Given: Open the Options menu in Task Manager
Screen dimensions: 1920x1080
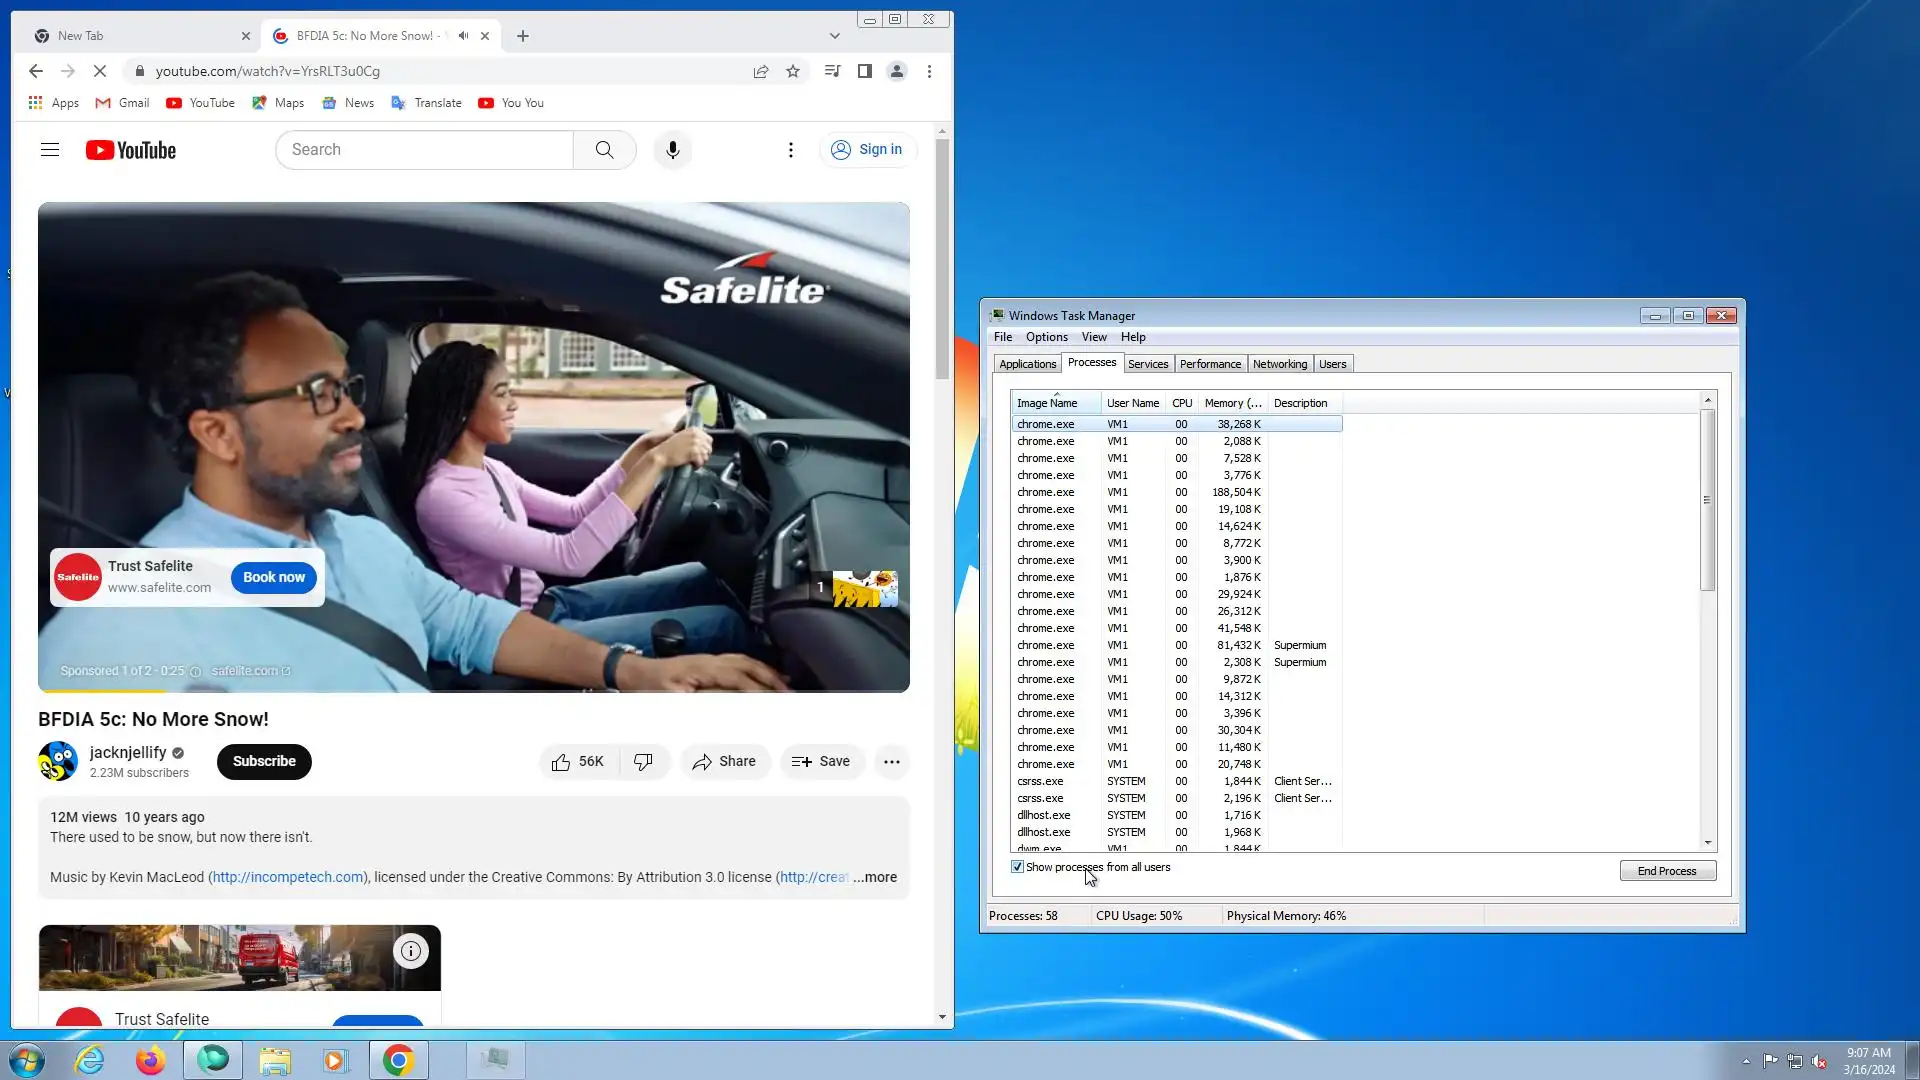Looking at the screenshot, I should [1046, 337].
